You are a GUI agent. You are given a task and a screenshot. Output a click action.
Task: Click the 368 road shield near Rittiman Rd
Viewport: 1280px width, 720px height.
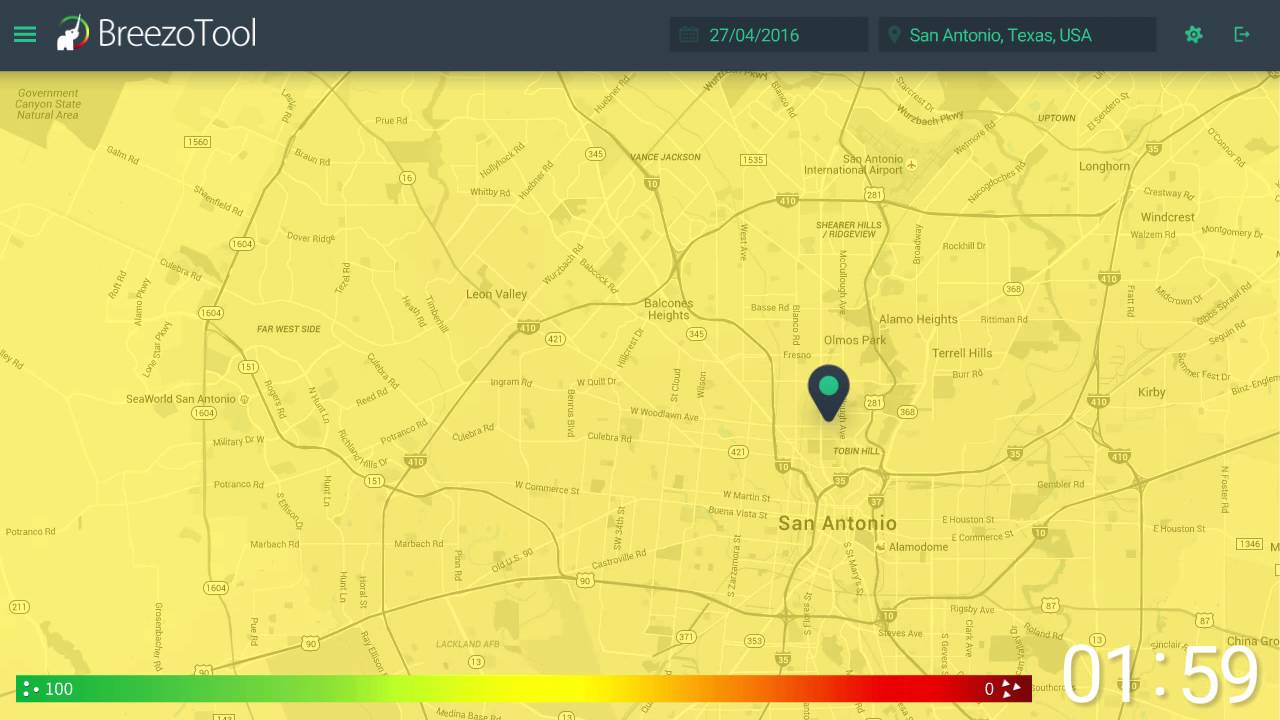pyautogui.click(x=1014, y=289)
